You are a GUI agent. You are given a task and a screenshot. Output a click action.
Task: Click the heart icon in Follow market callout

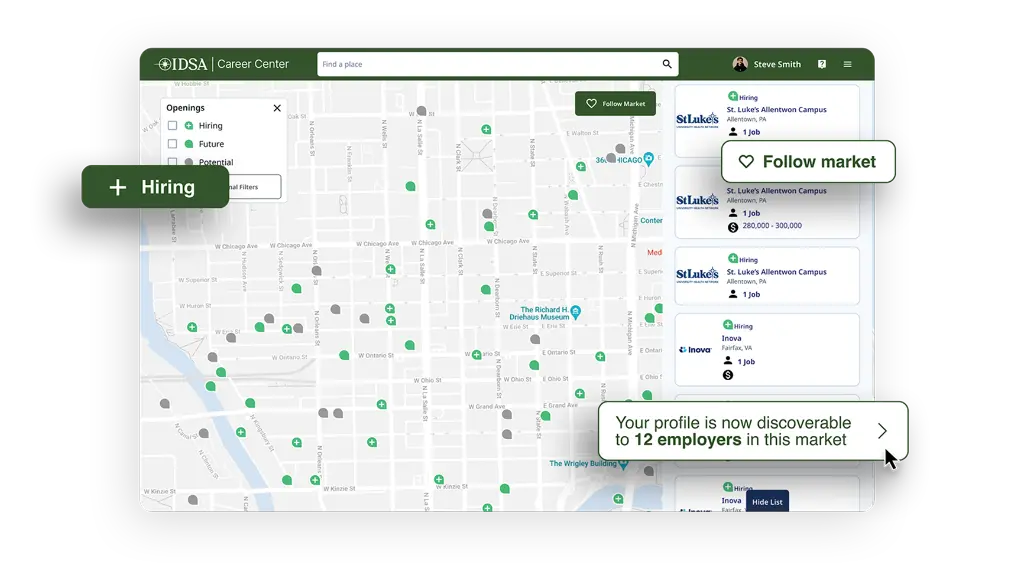746,161
